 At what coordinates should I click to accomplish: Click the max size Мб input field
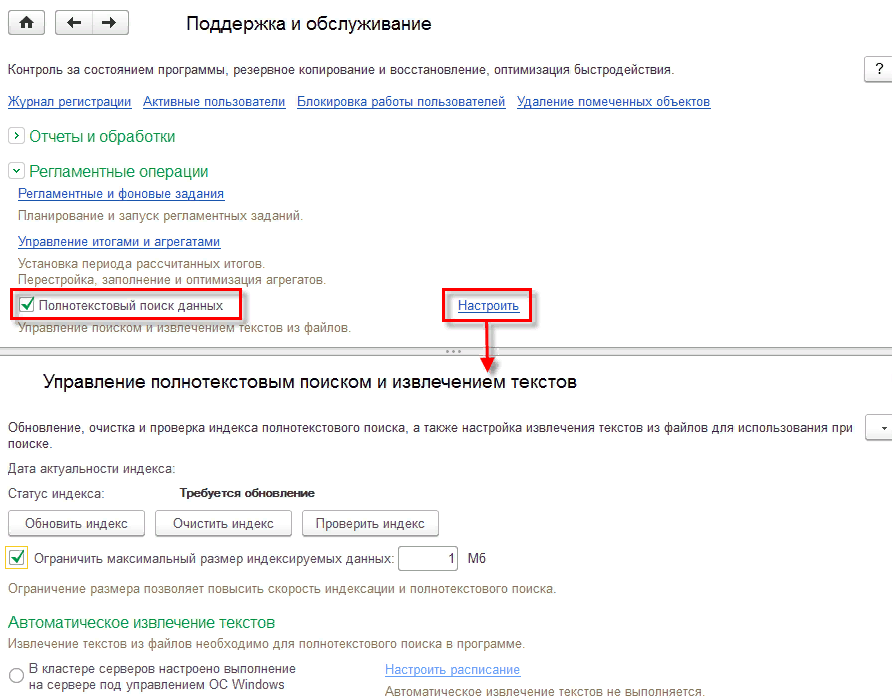click(429, 558)
